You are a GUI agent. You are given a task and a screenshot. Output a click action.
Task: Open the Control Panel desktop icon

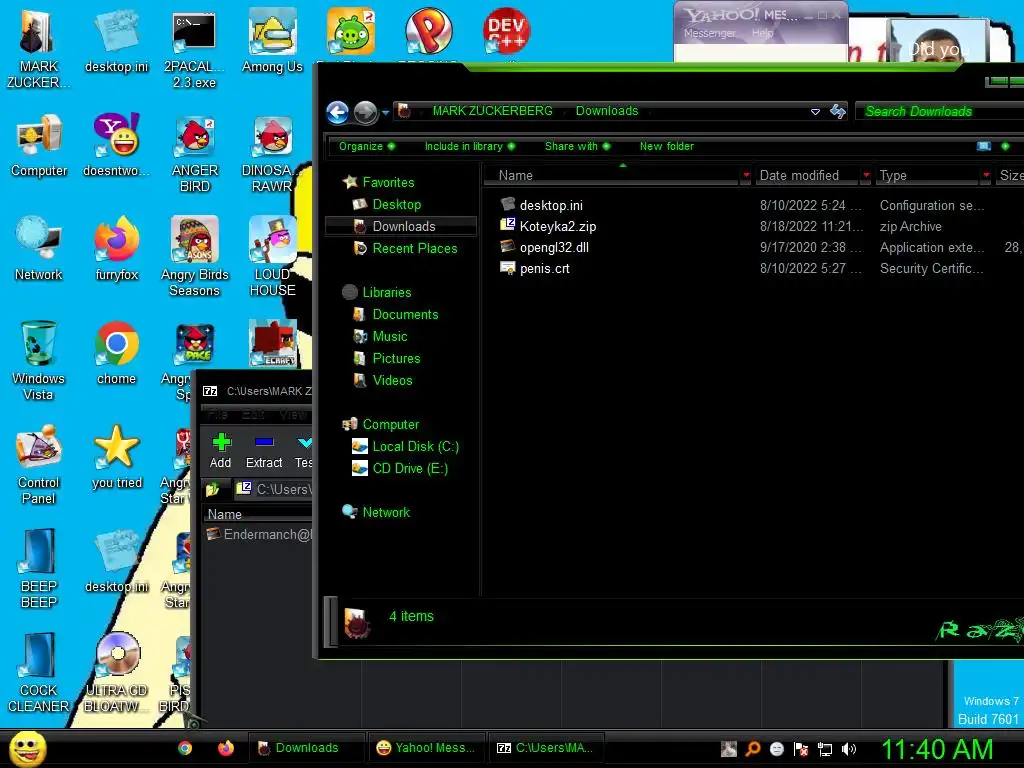tap(39, 464)
